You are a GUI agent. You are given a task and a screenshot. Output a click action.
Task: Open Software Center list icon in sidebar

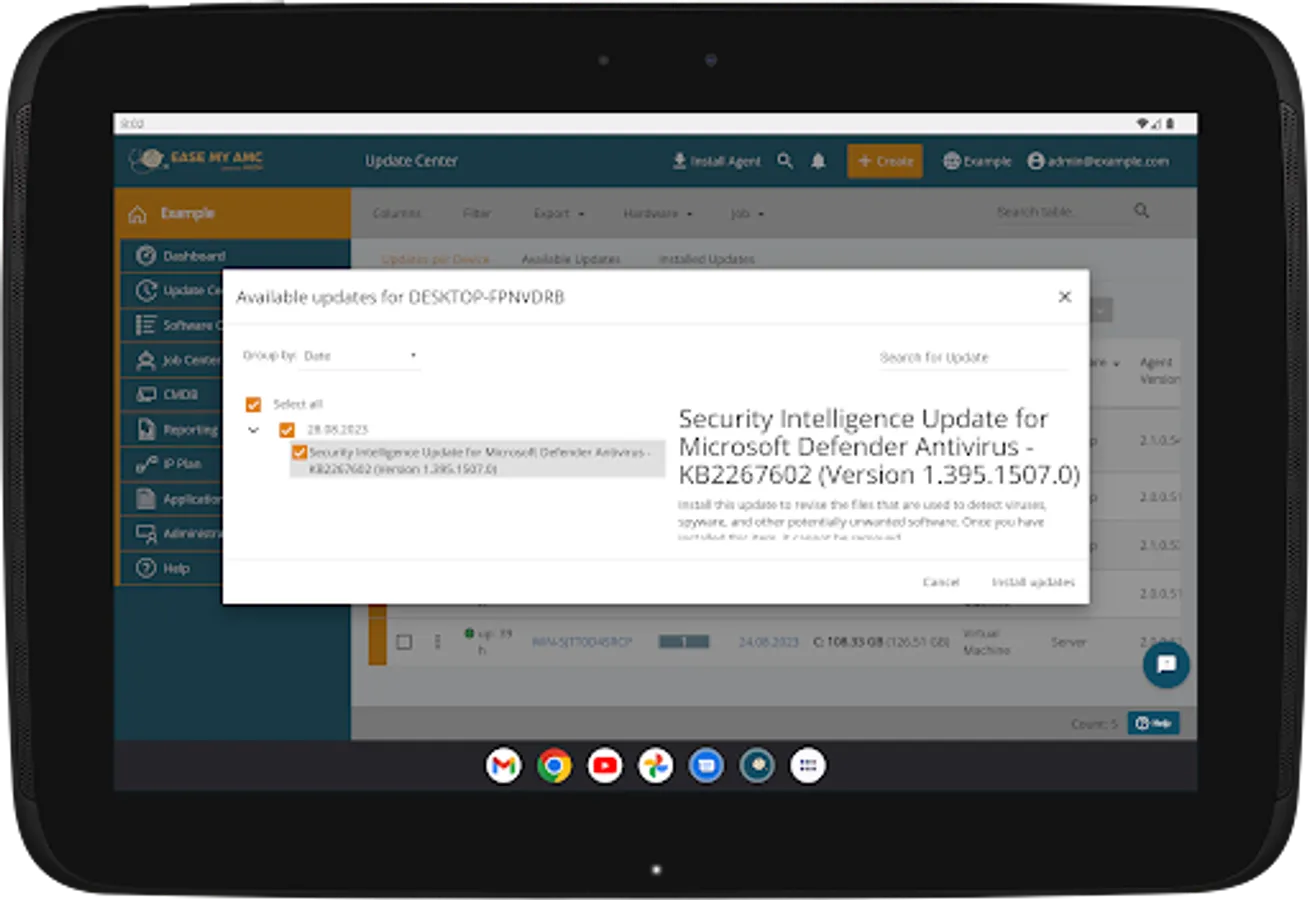click(145, 325)
